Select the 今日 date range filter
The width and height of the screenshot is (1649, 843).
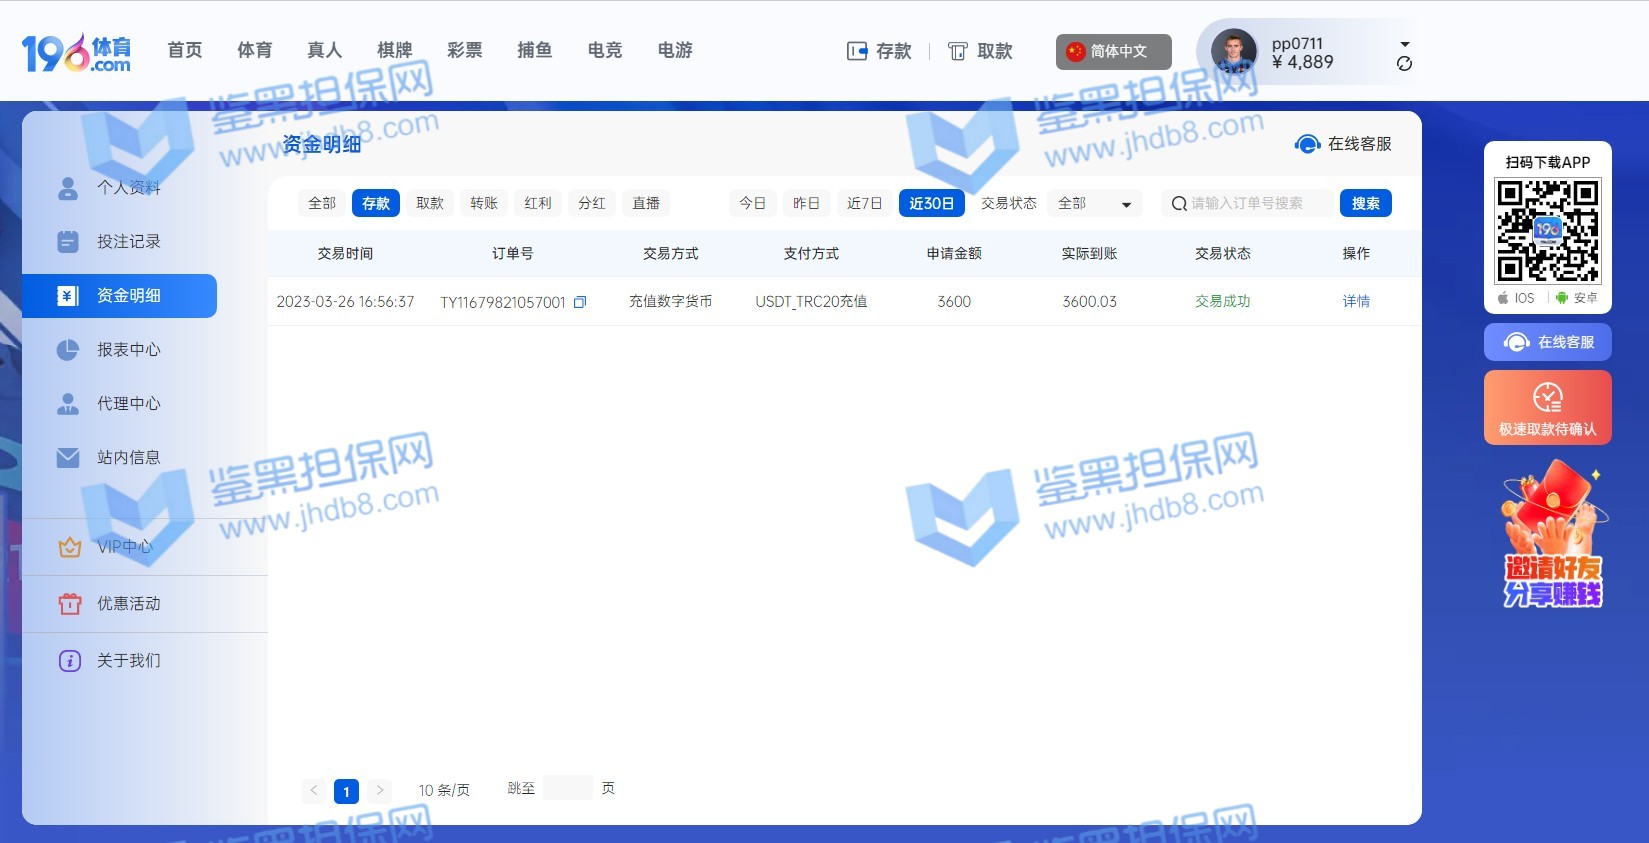pos(752,203)
